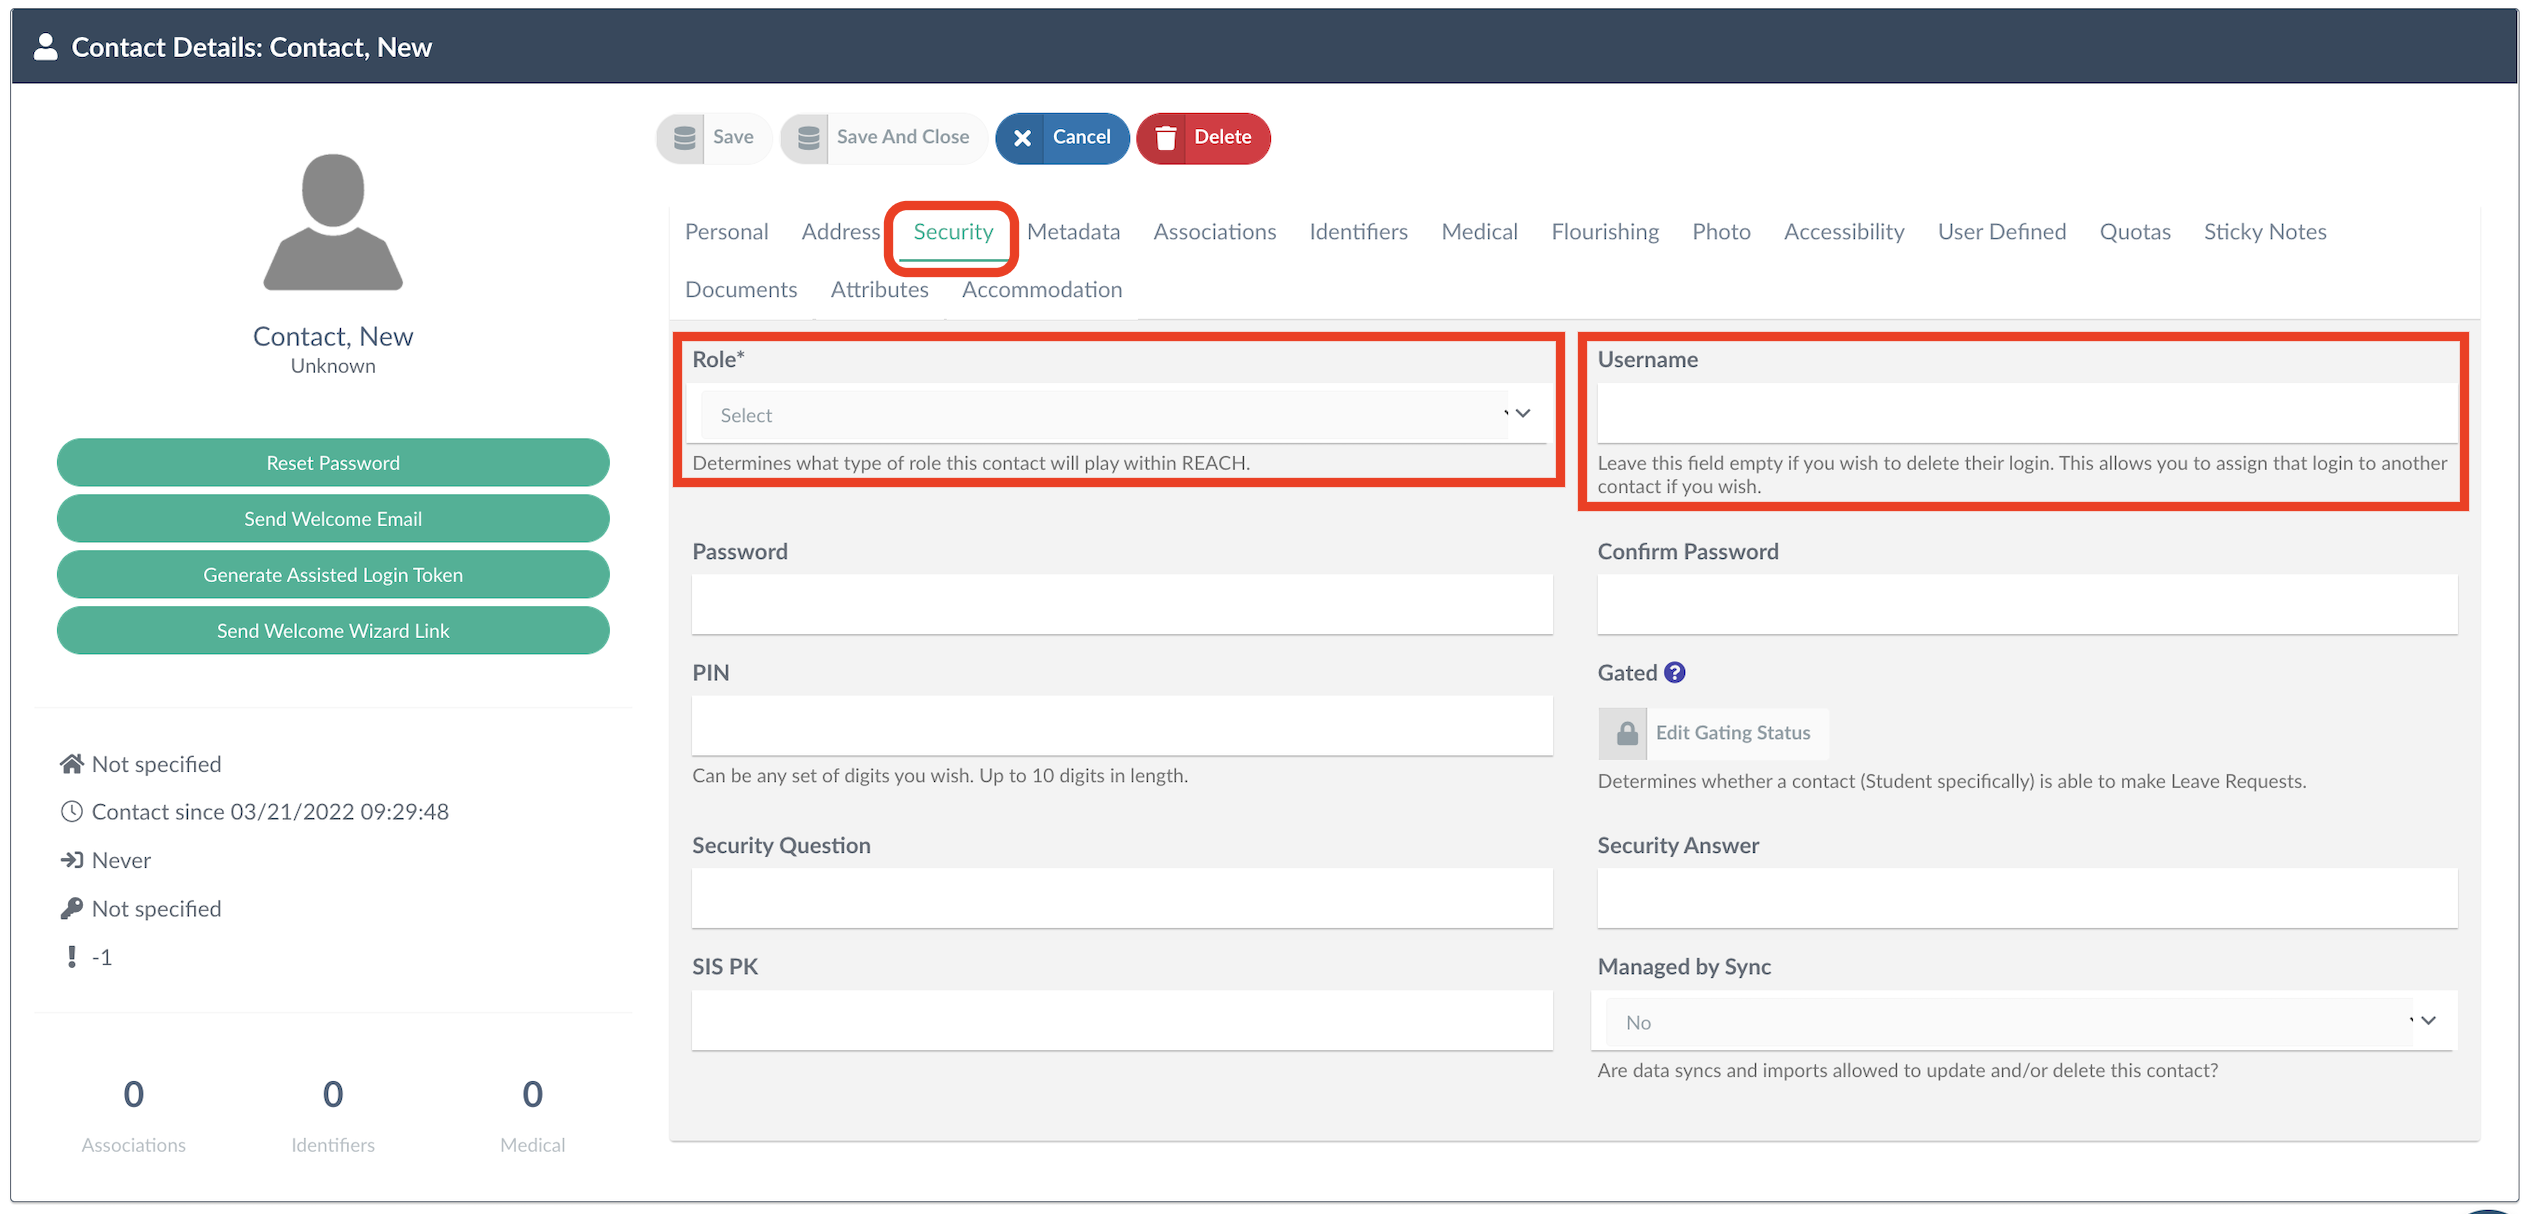Click the key icon beside Not specified
The image size is (2532, 1214).
click(71, 909)
